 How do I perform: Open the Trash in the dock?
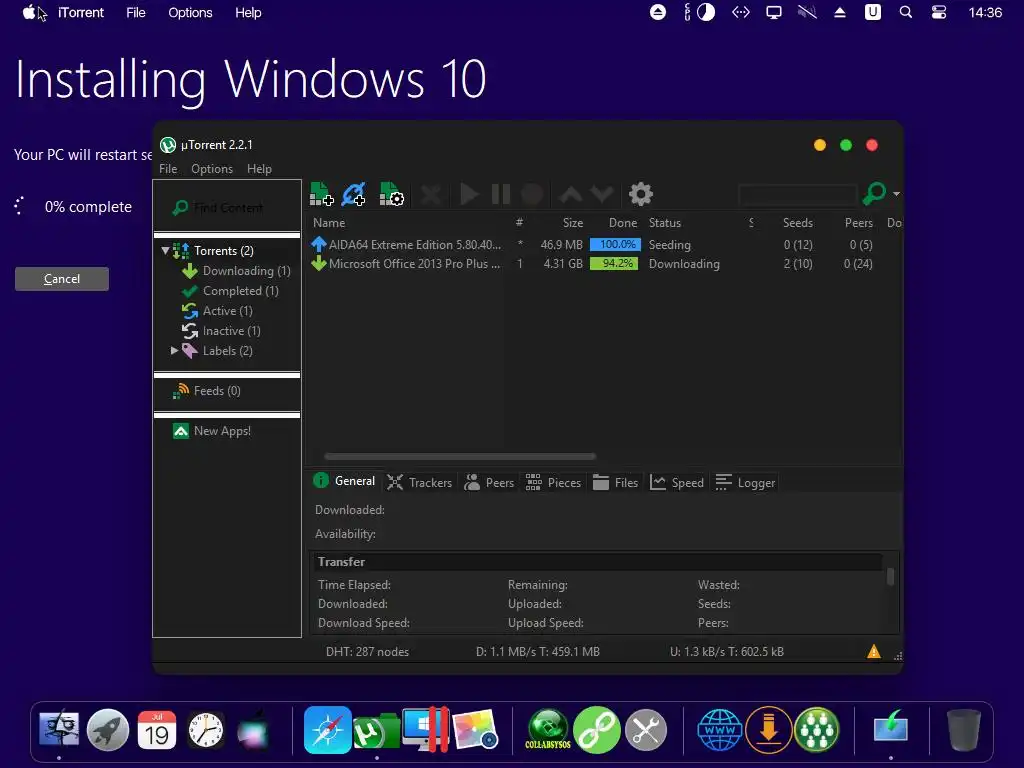point(964,730)
